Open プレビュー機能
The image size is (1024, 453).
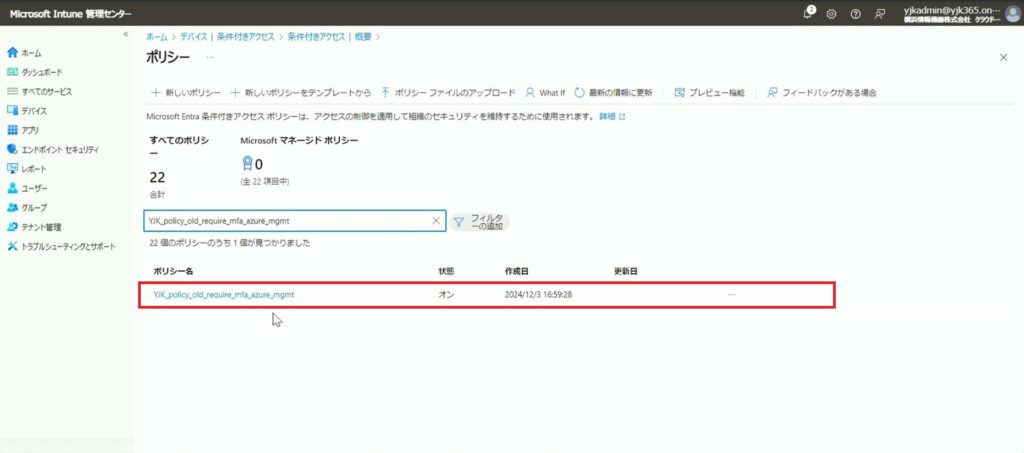[x=709, y=93]
